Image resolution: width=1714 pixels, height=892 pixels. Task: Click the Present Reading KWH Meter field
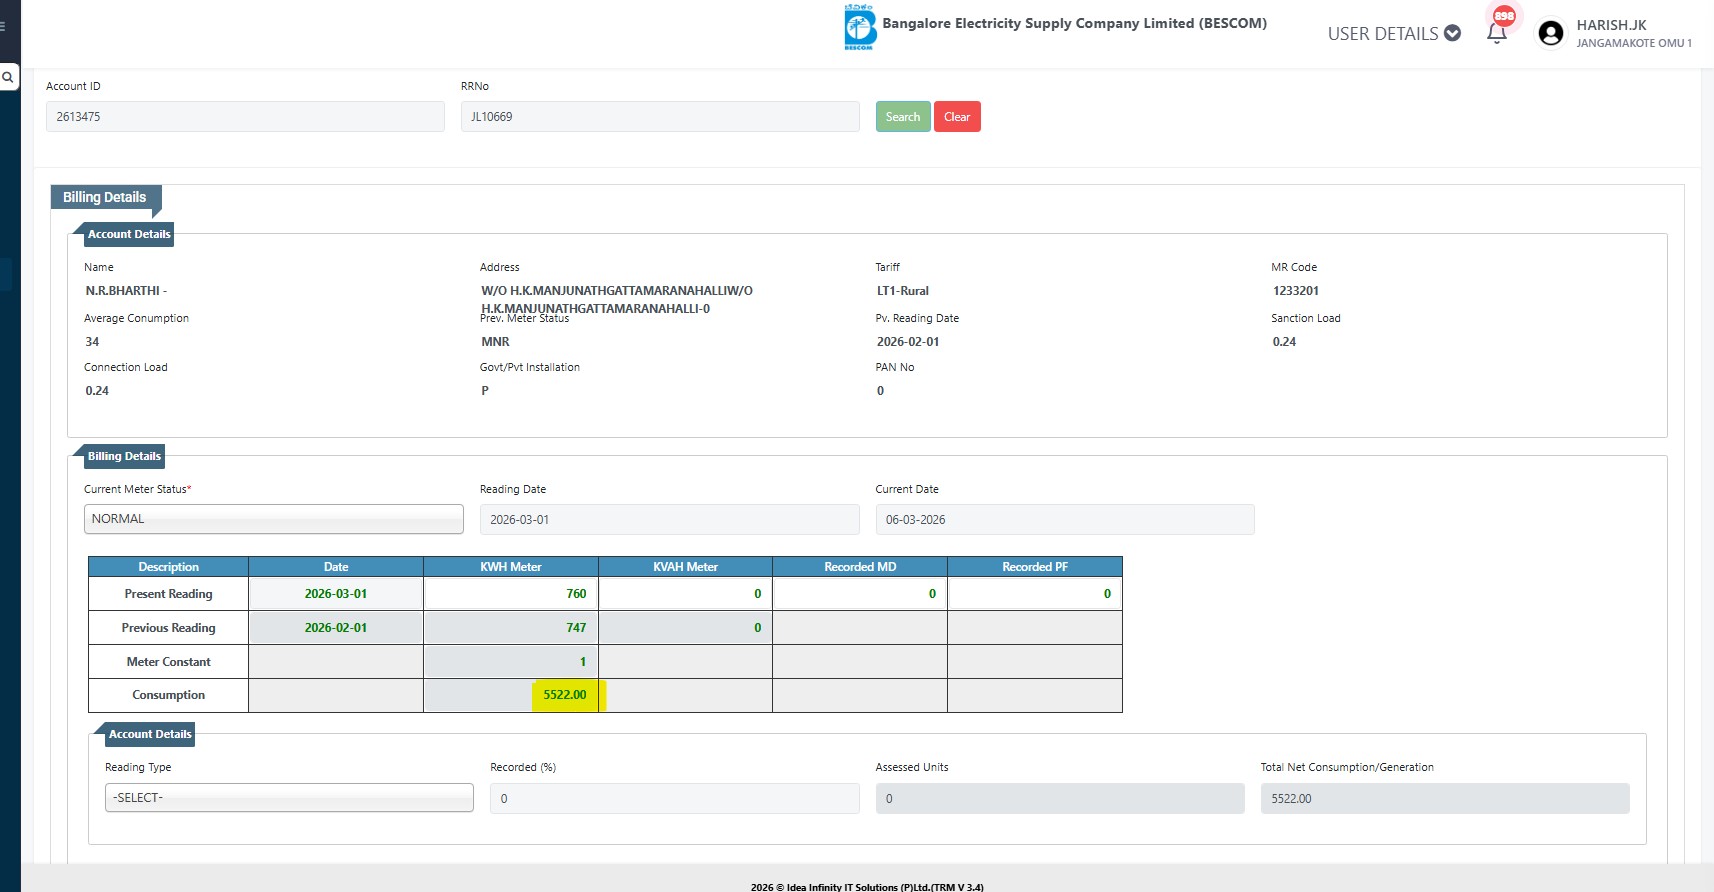point(510,594)
